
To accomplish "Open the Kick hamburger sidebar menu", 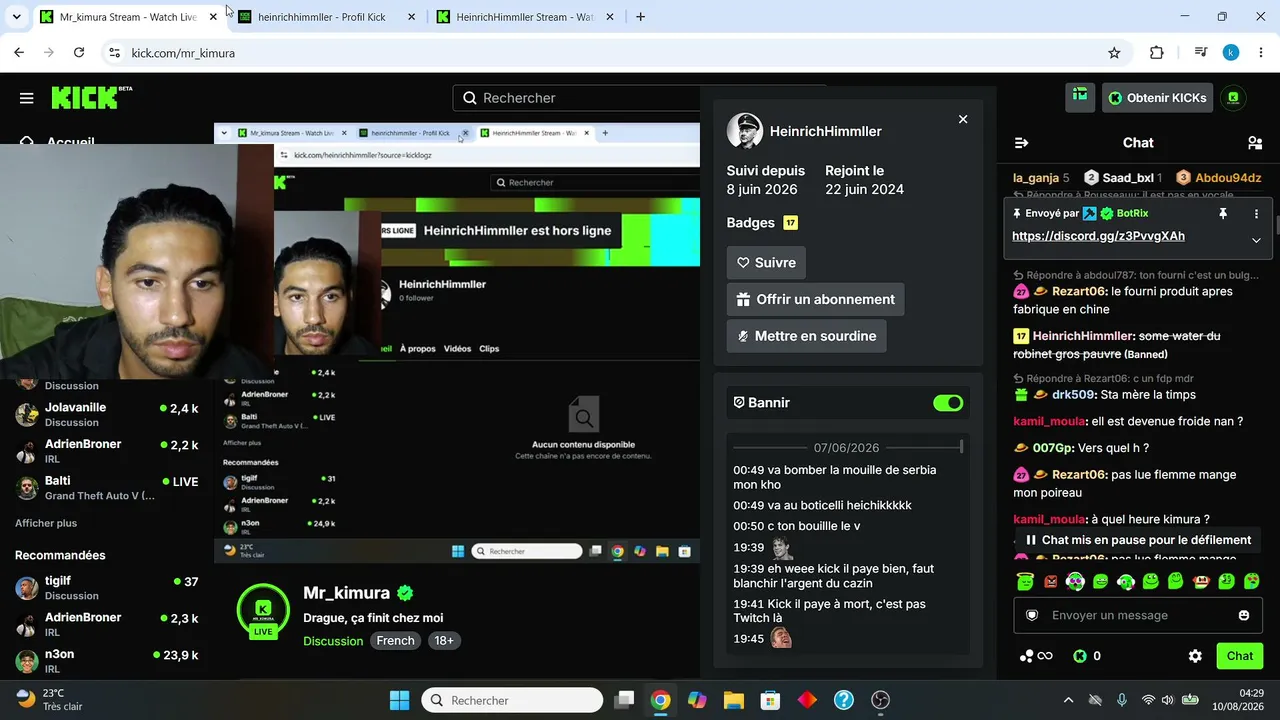I will 27,98.
